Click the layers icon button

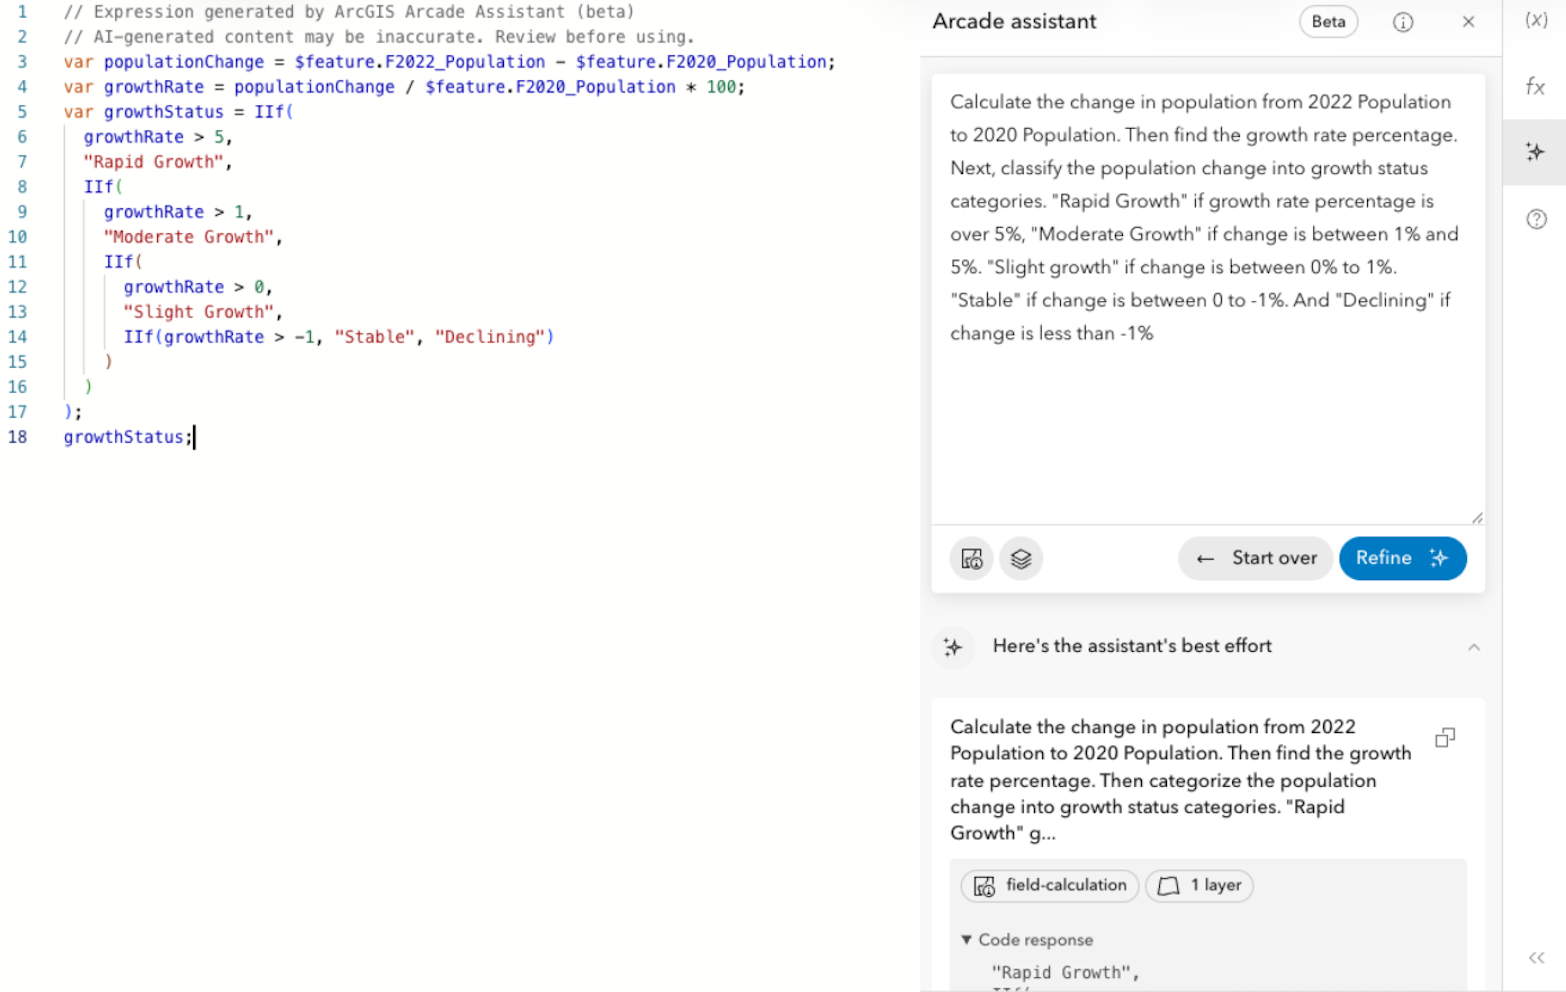(x=1020, y=558)
